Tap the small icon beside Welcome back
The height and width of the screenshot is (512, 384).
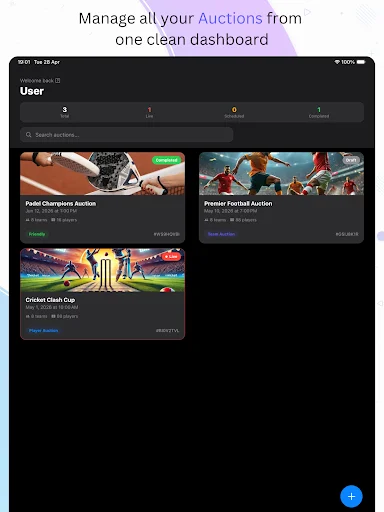[x=58, y=80]
